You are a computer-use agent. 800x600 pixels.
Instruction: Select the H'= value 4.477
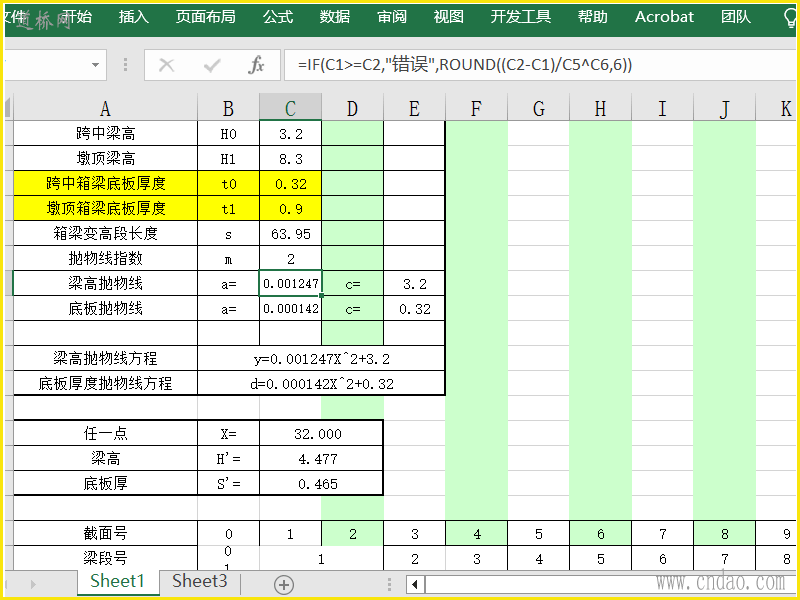pos(321,458)
